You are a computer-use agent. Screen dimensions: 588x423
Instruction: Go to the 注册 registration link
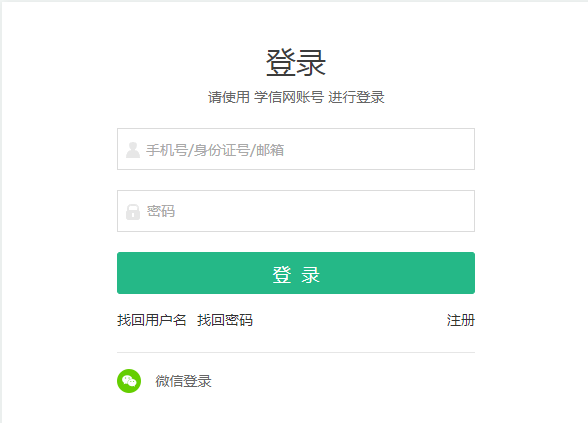coord(460,320)
